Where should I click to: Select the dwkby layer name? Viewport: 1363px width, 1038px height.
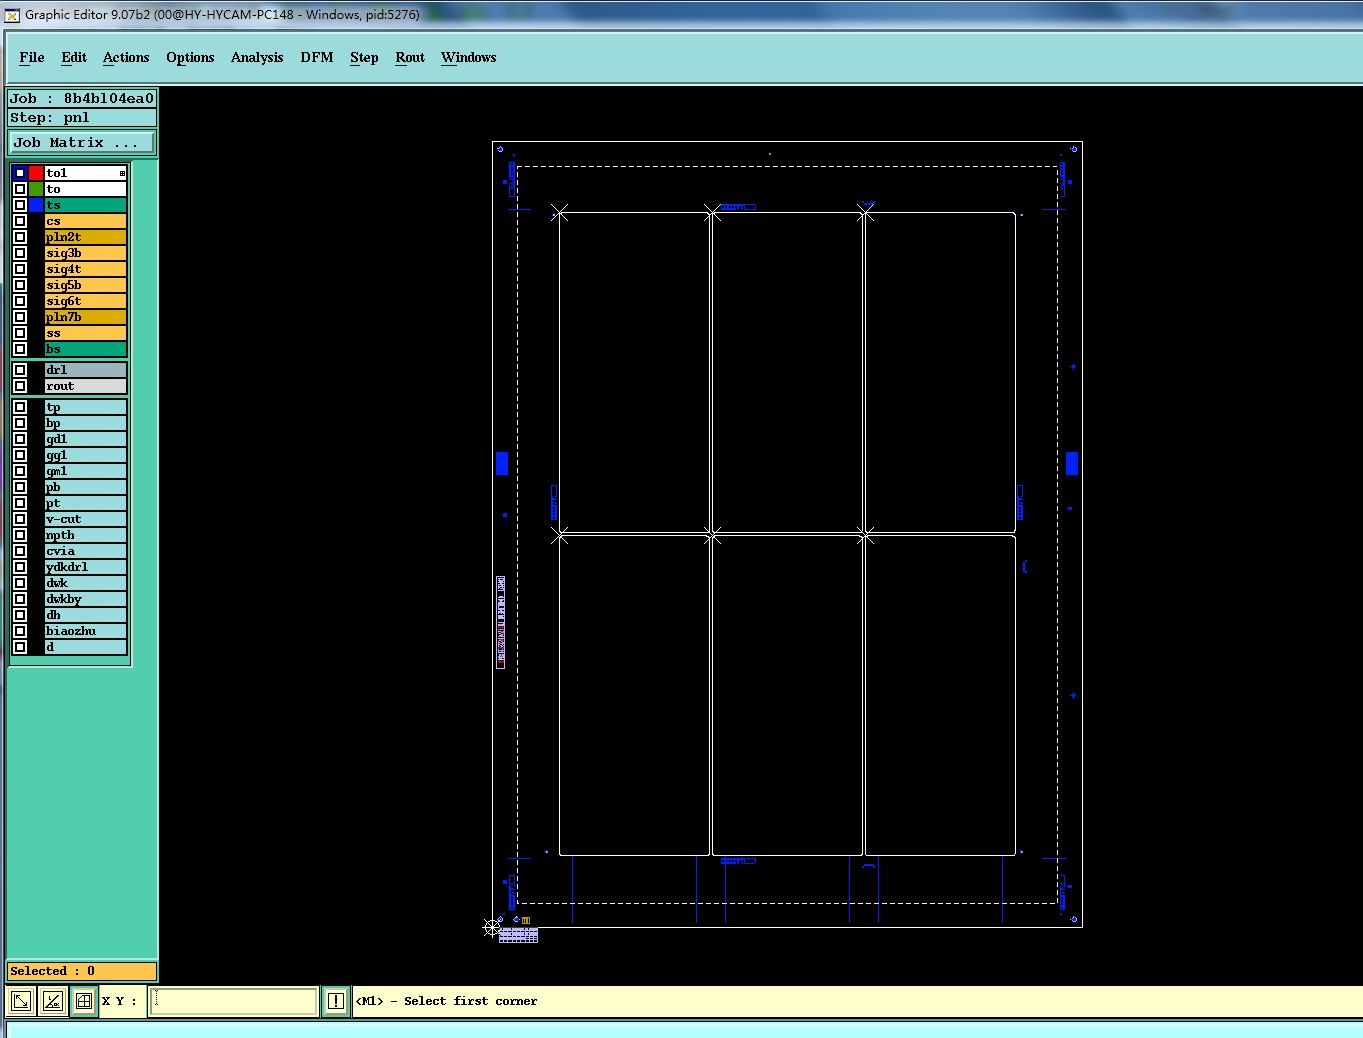(86, 599)
